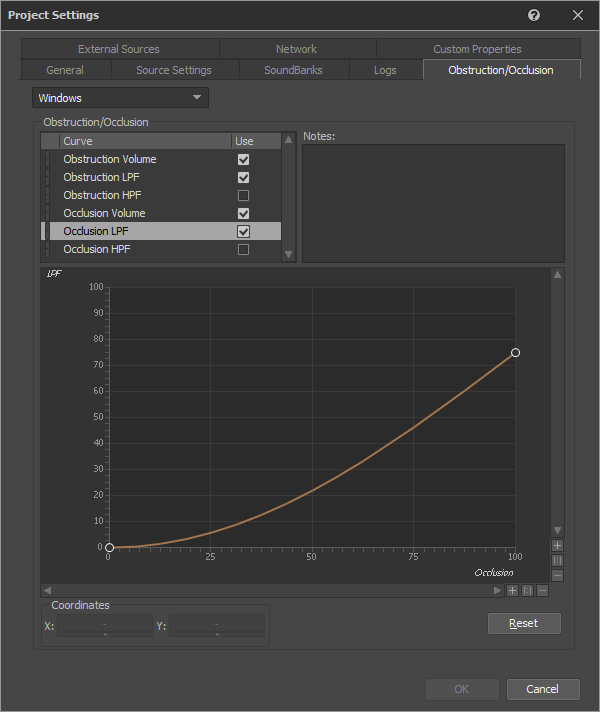Open the help question mark icon
This screenshot has height=712, width=600.
tap(534, 15)
